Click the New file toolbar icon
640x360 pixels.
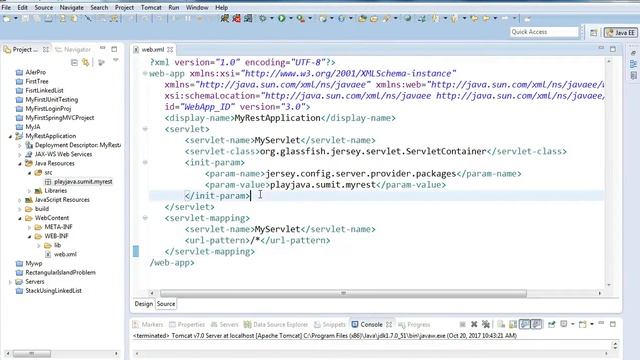7,19
